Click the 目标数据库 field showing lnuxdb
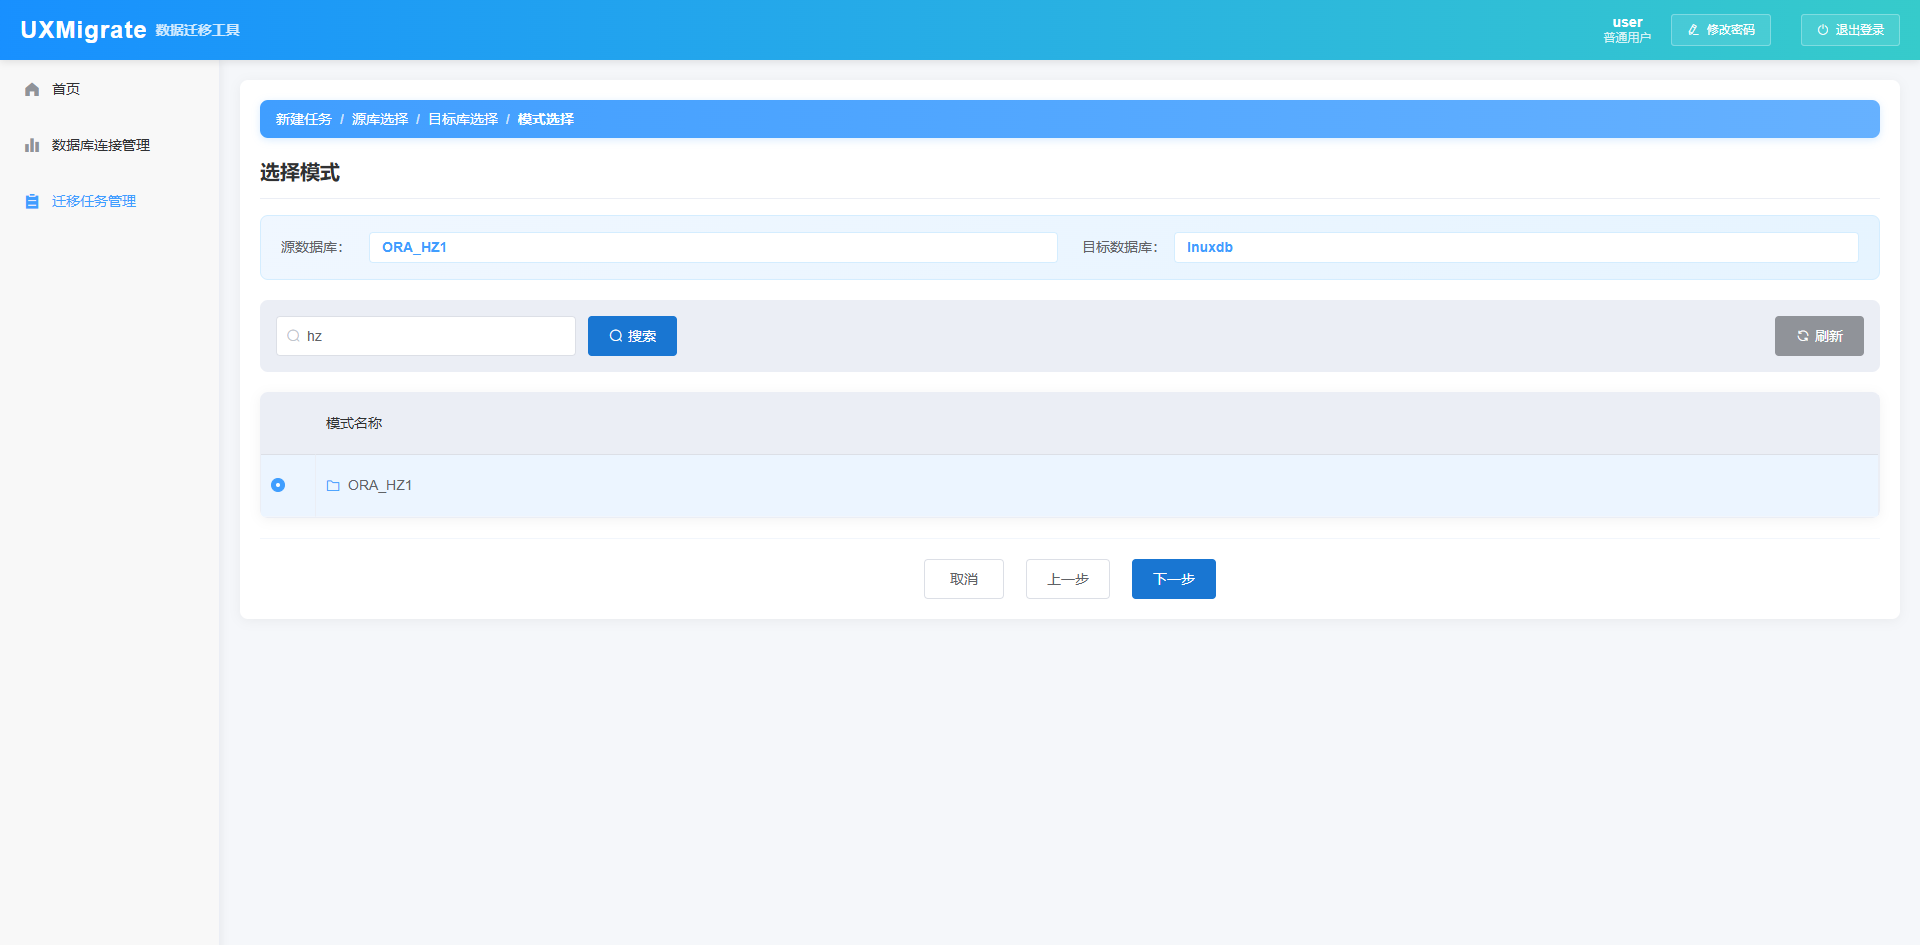This screenshot has height=945, width=1920. point(1515,247)
